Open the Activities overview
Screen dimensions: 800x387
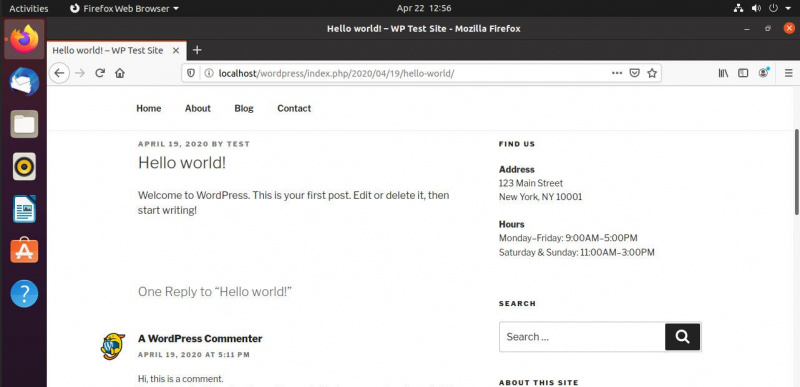pyautogui.click(x=29, y=8)
